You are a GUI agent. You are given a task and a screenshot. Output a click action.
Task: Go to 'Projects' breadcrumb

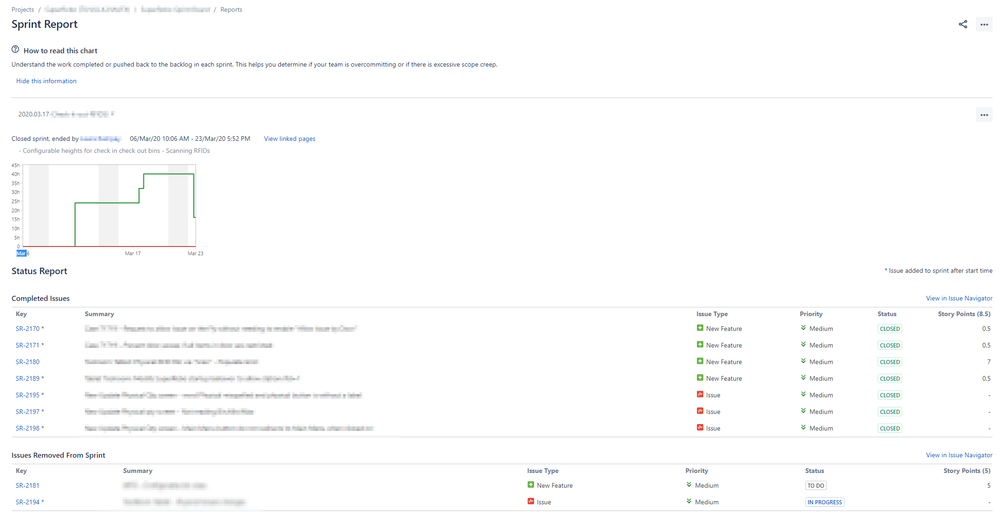pyautogui.click(x=22, y=10)
